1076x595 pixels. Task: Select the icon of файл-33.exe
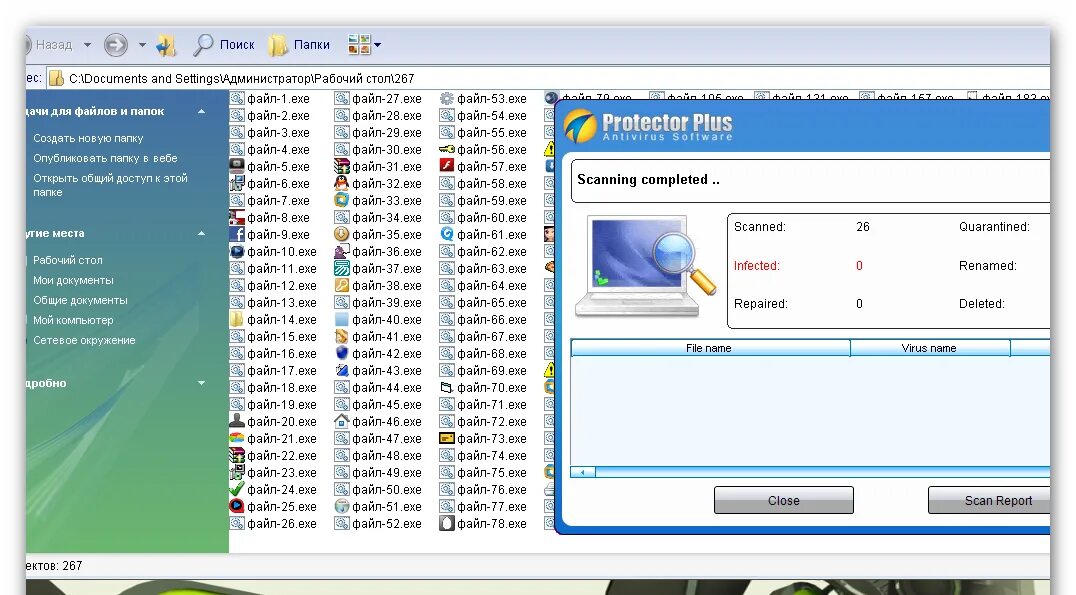(x=342, y=200)
